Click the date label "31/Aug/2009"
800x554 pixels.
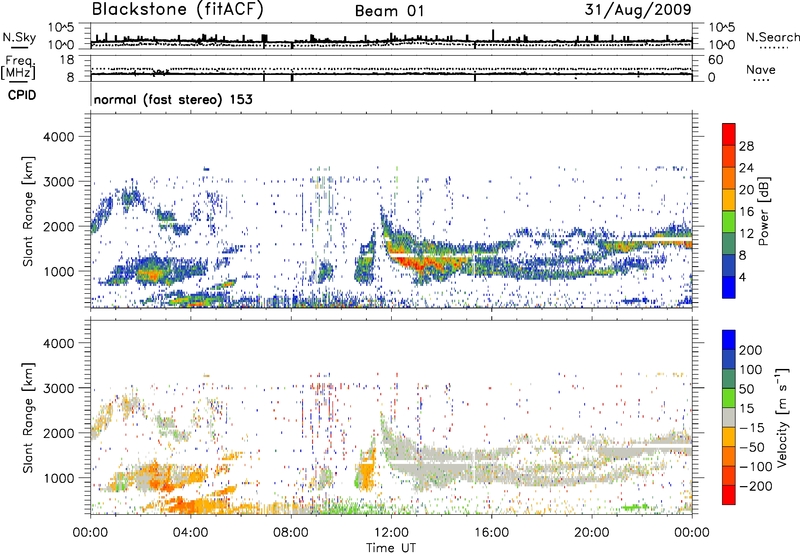[638, 10]
